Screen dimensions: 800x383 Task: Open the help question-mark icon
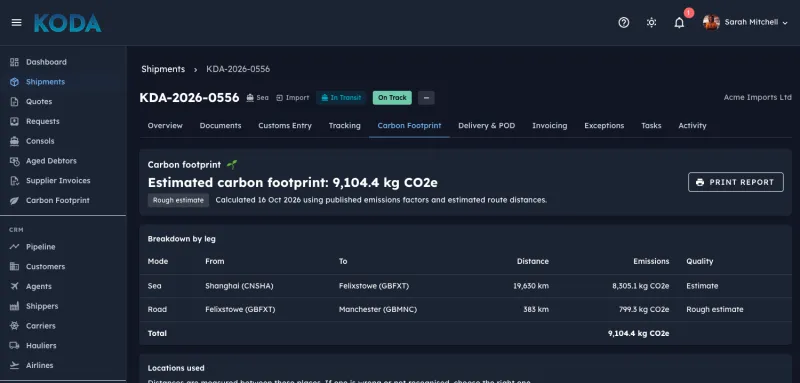(623, 22)
